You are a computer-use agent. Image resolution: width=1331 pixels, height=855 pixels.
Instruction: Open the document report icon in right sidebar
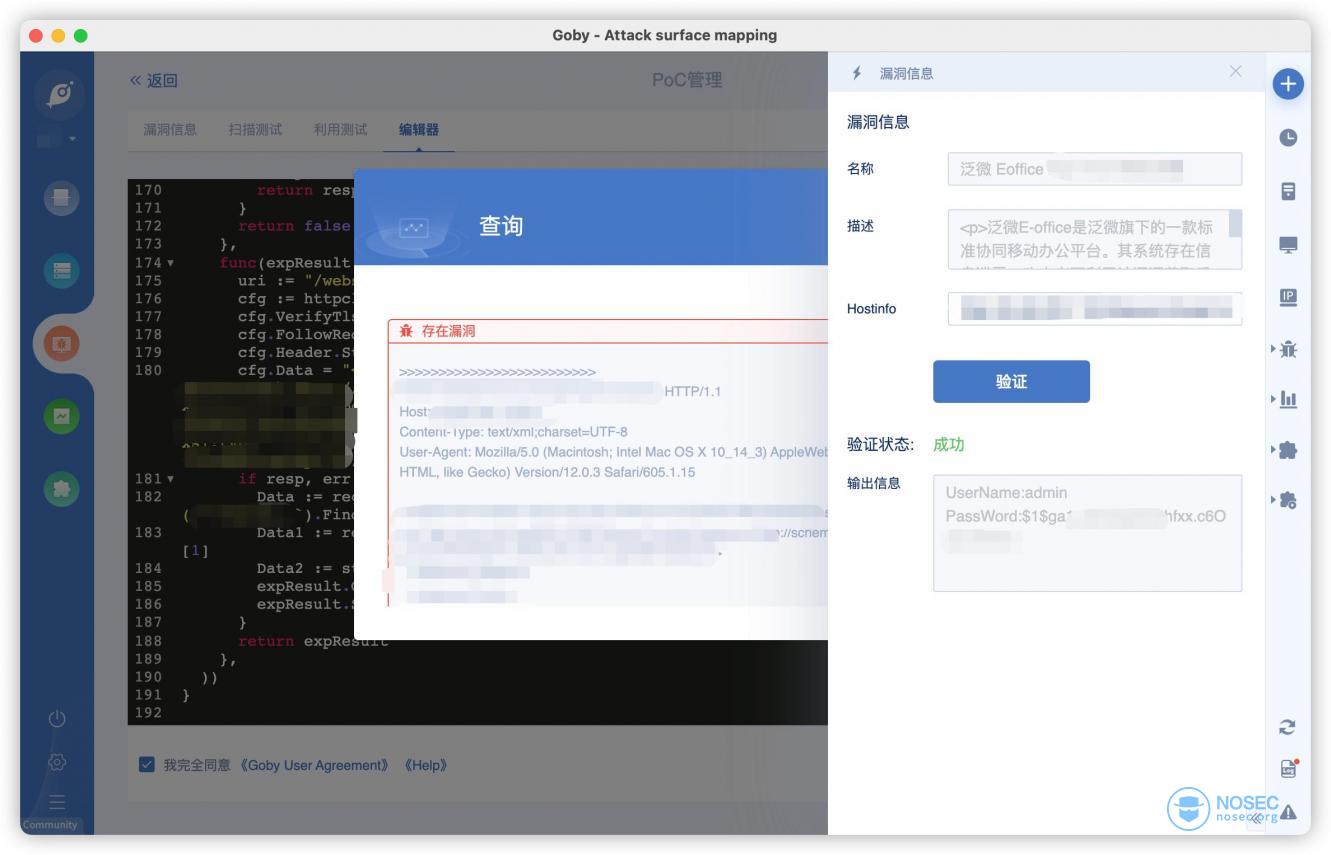pyautogui.click(x=1288, y=191)
